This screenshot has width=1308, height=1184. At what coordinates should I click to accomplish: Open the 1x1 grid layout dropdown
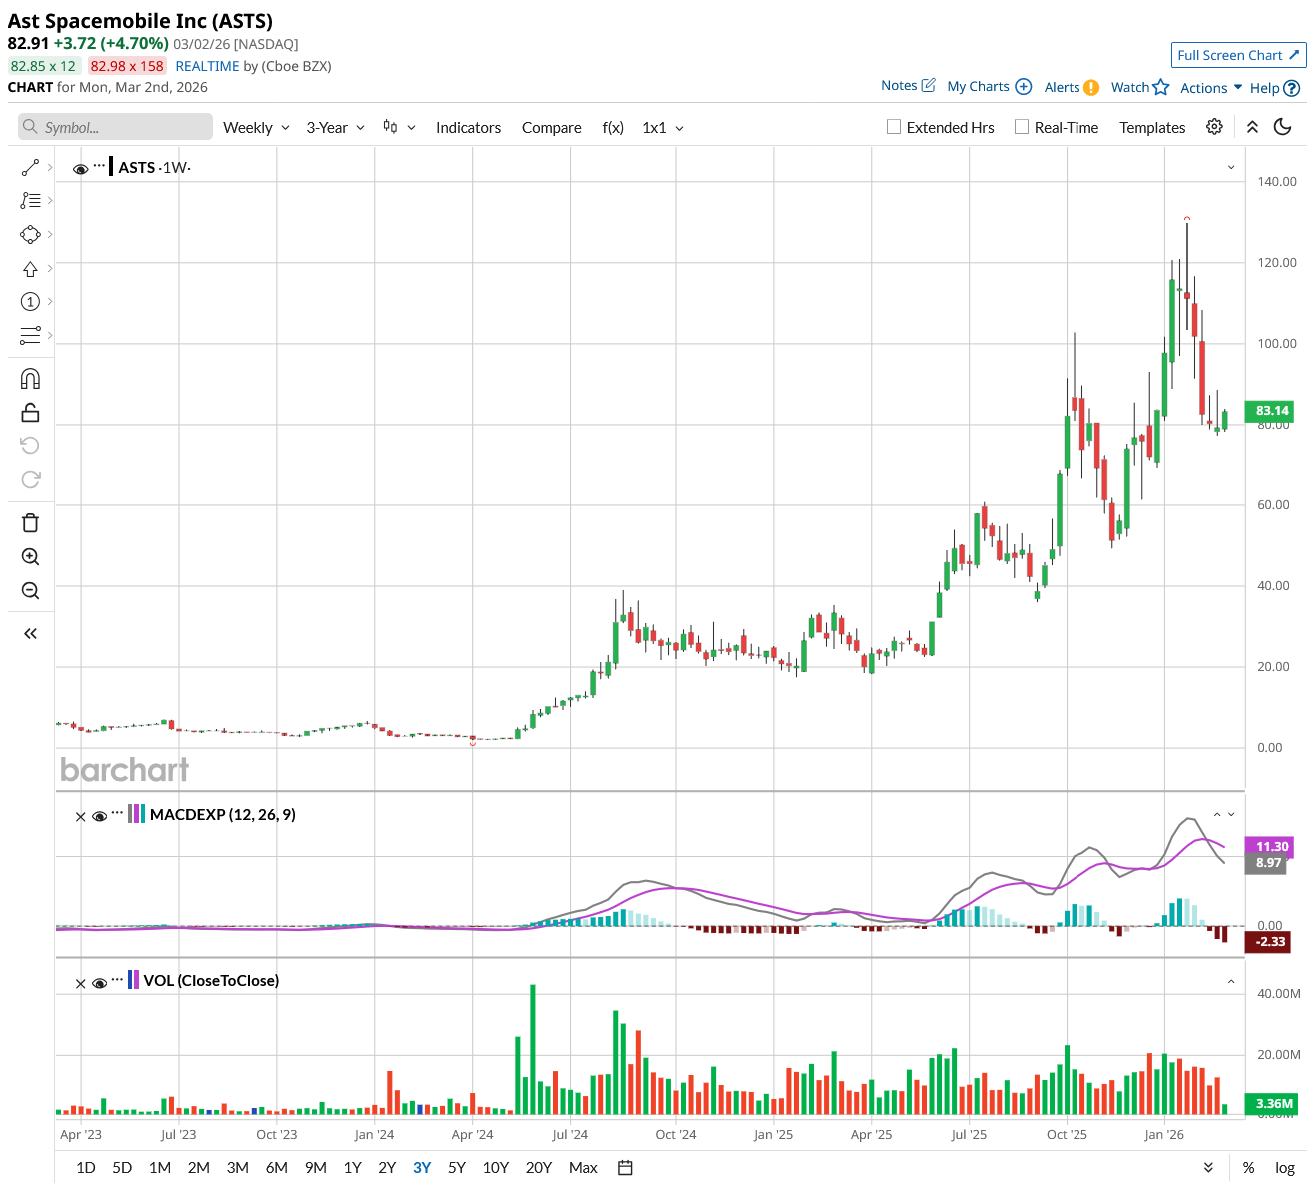pos(663,128)
